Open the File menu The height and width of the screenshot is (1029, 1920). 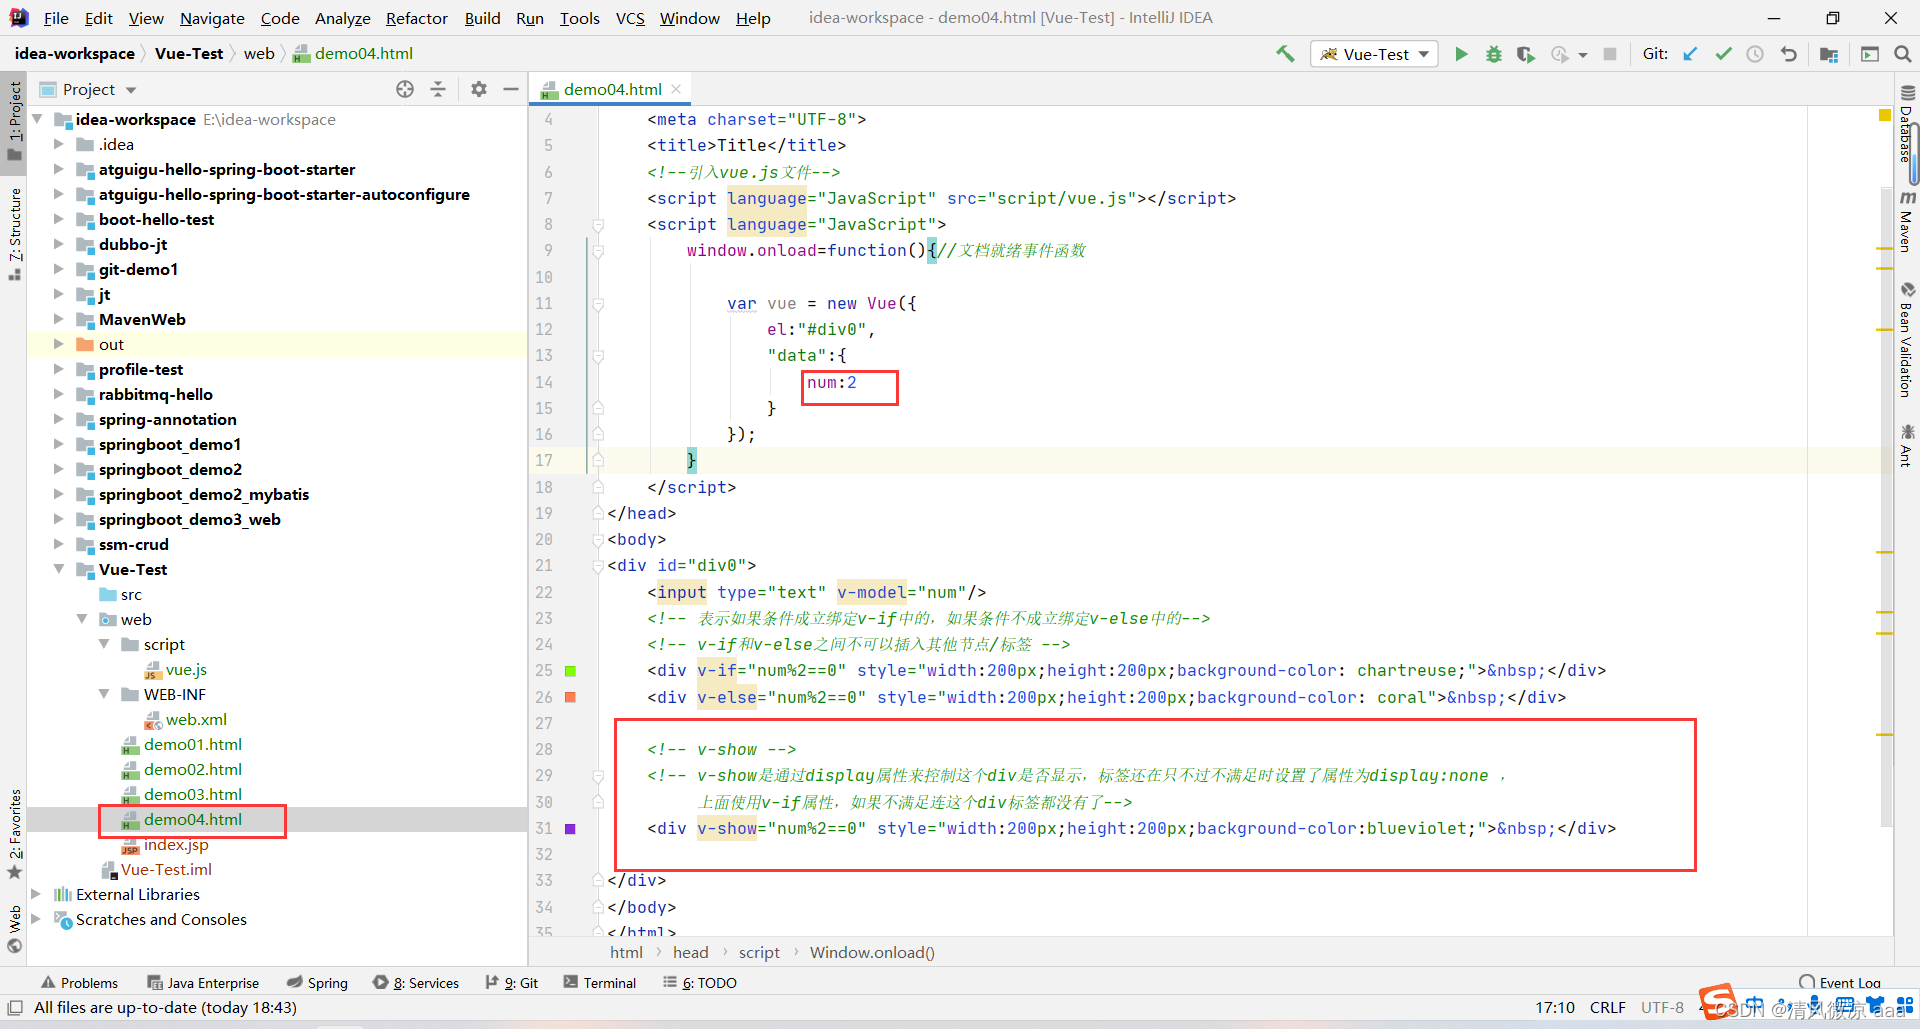[x=56, y=18]
